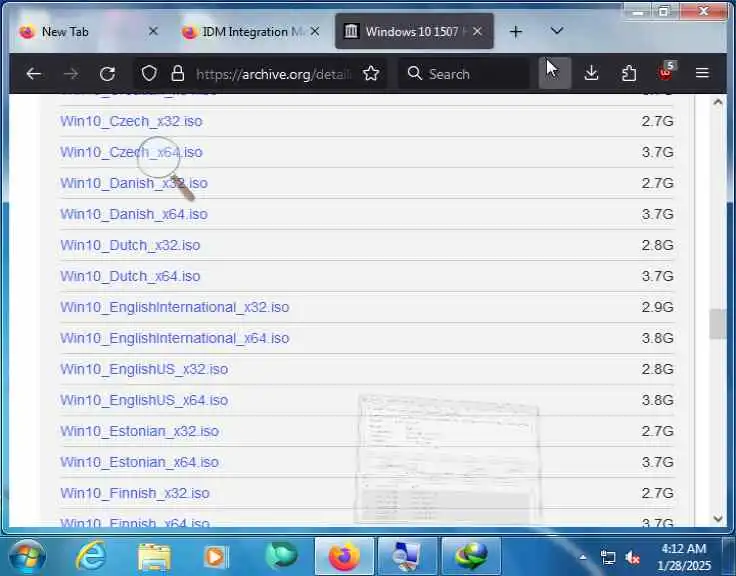The width and height of the screenshot is (736, 576).
Task: Open the extensions puzzle icon
Action: (629, 73)
